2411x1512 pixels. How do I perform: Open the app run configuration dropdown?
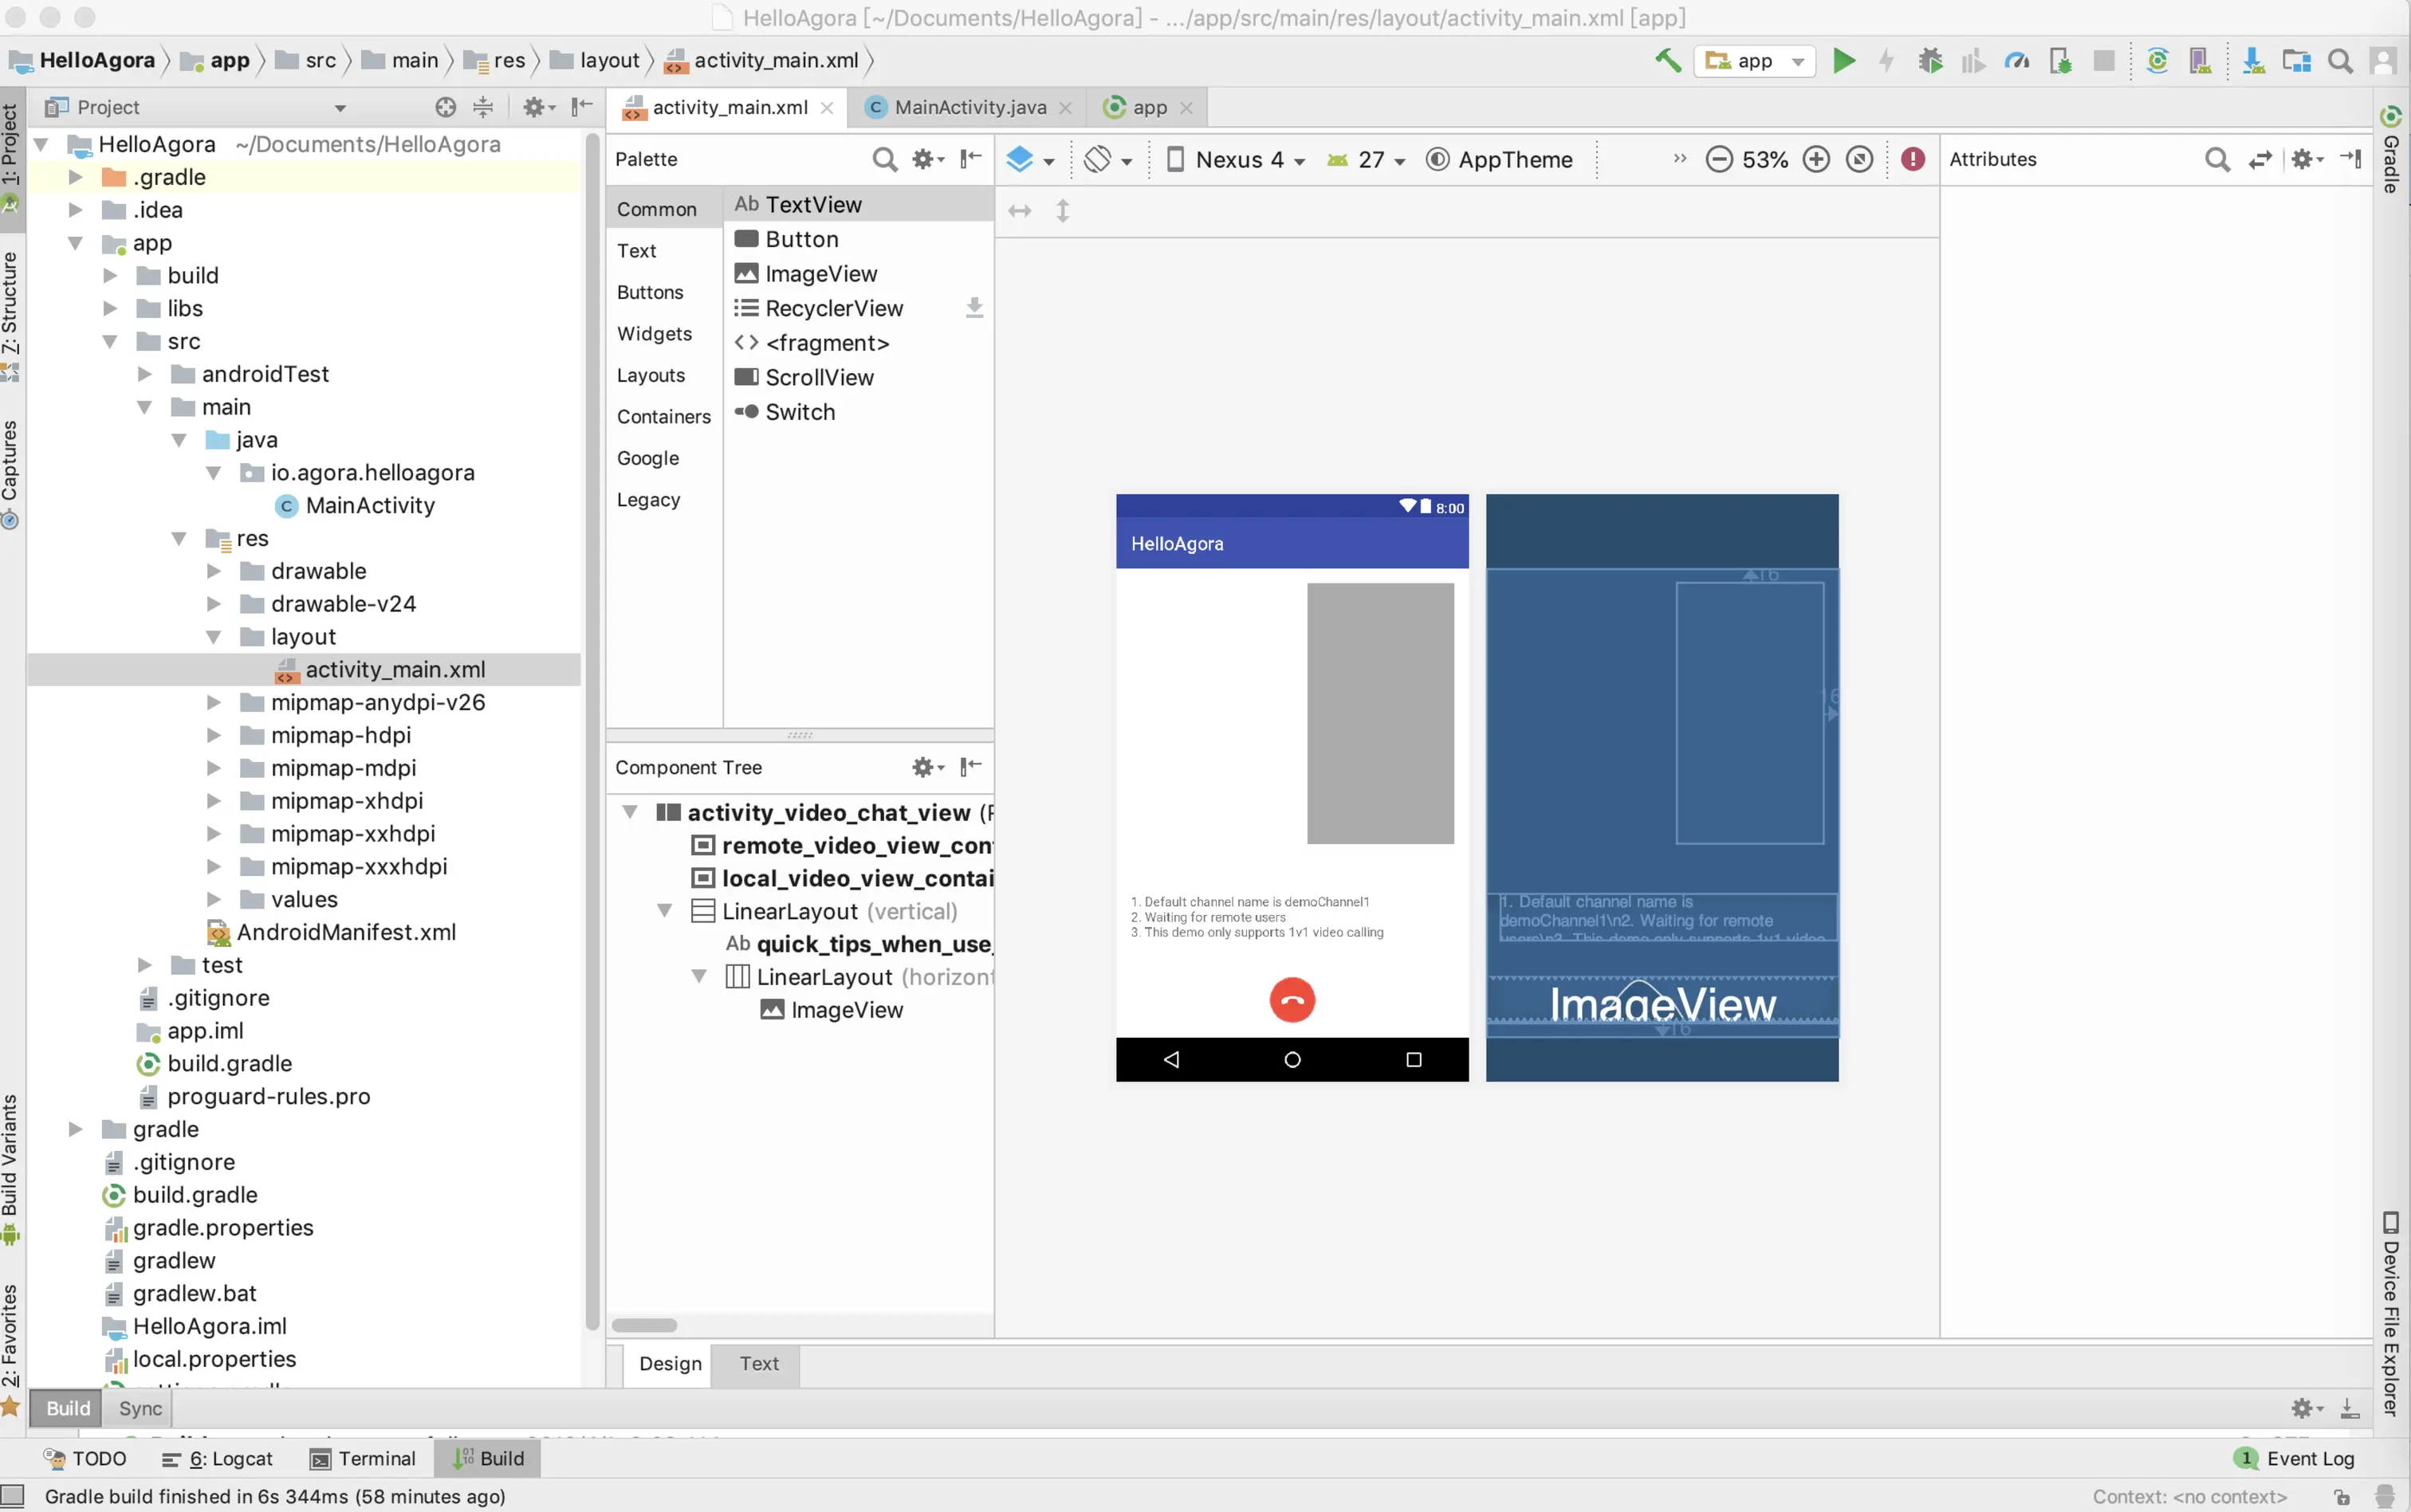(1754, 60)
